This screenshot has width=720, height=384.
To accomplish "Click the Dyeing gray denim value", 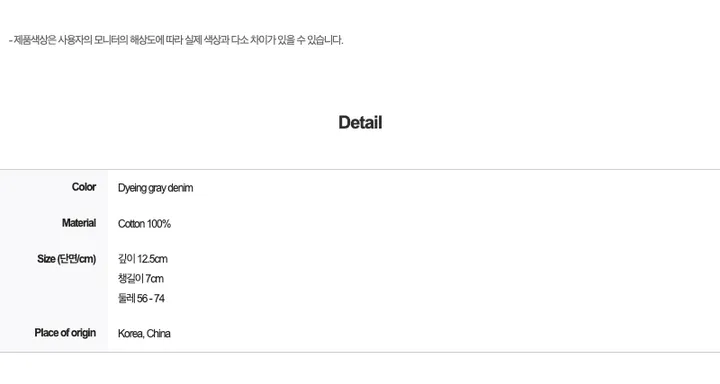I will point(155,188).
